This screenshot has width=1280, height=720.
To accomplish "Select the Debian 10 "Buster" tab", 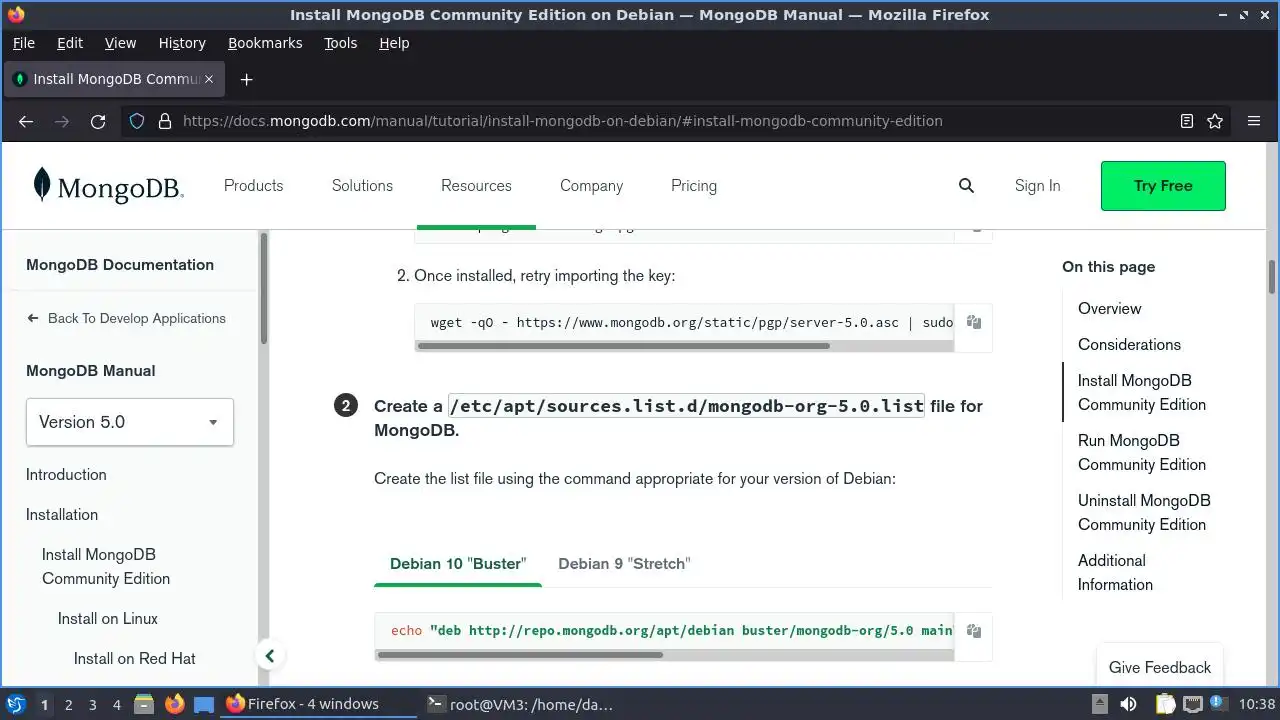I will pyautogui.click(x=458, y=564).
